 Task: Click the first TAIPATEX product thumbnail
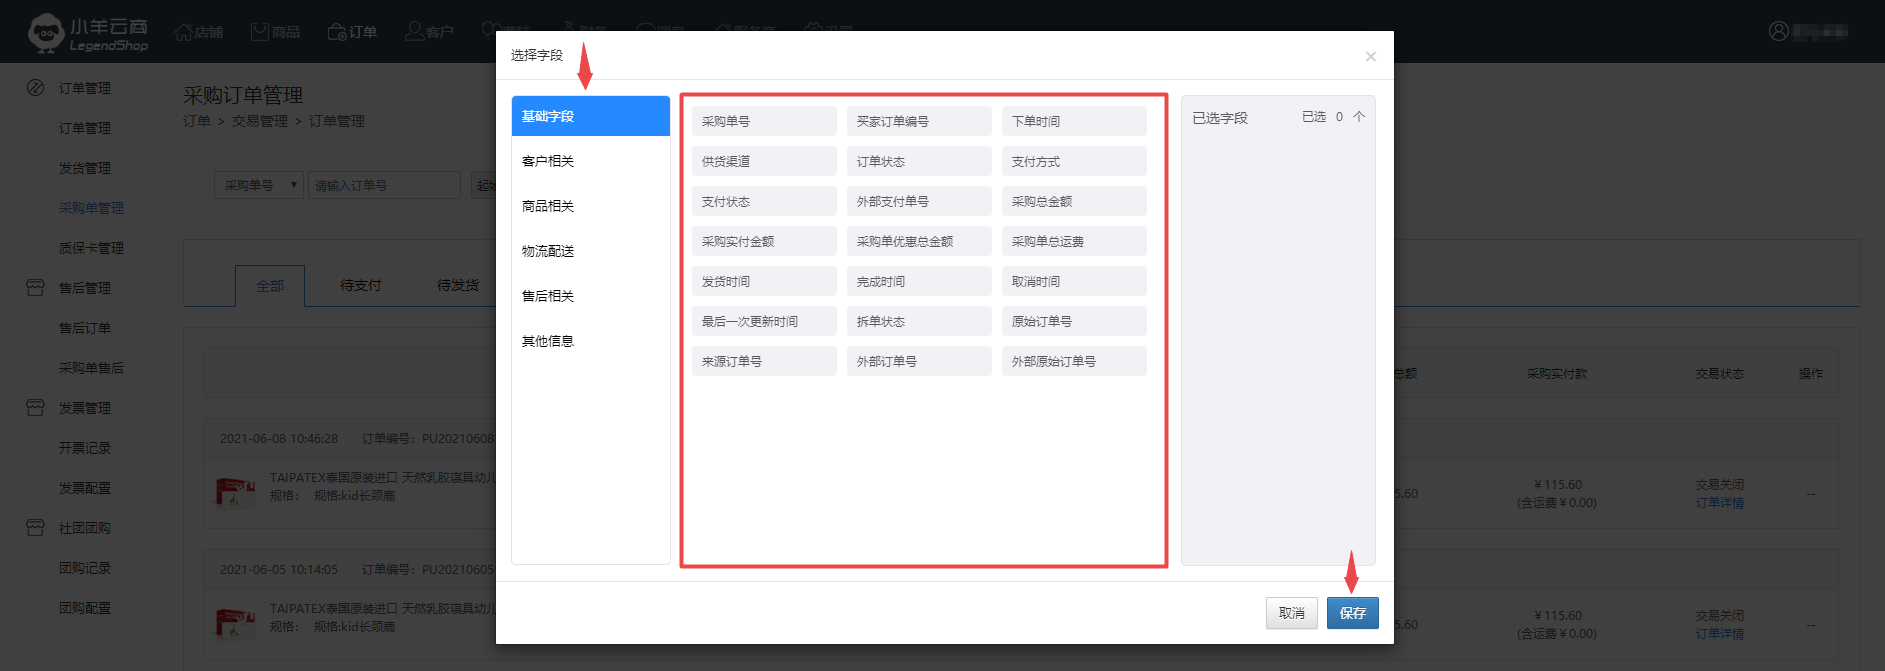pyautogui.click(x=236, y=491)
